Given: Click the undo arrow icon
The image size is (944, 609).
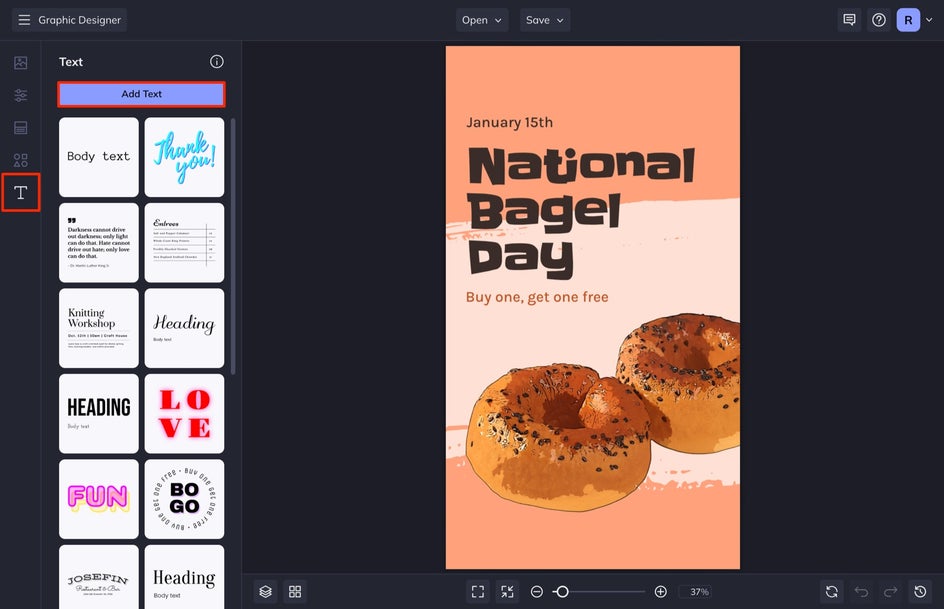Looking at the screenshot, I should click(x=861, y=592).
